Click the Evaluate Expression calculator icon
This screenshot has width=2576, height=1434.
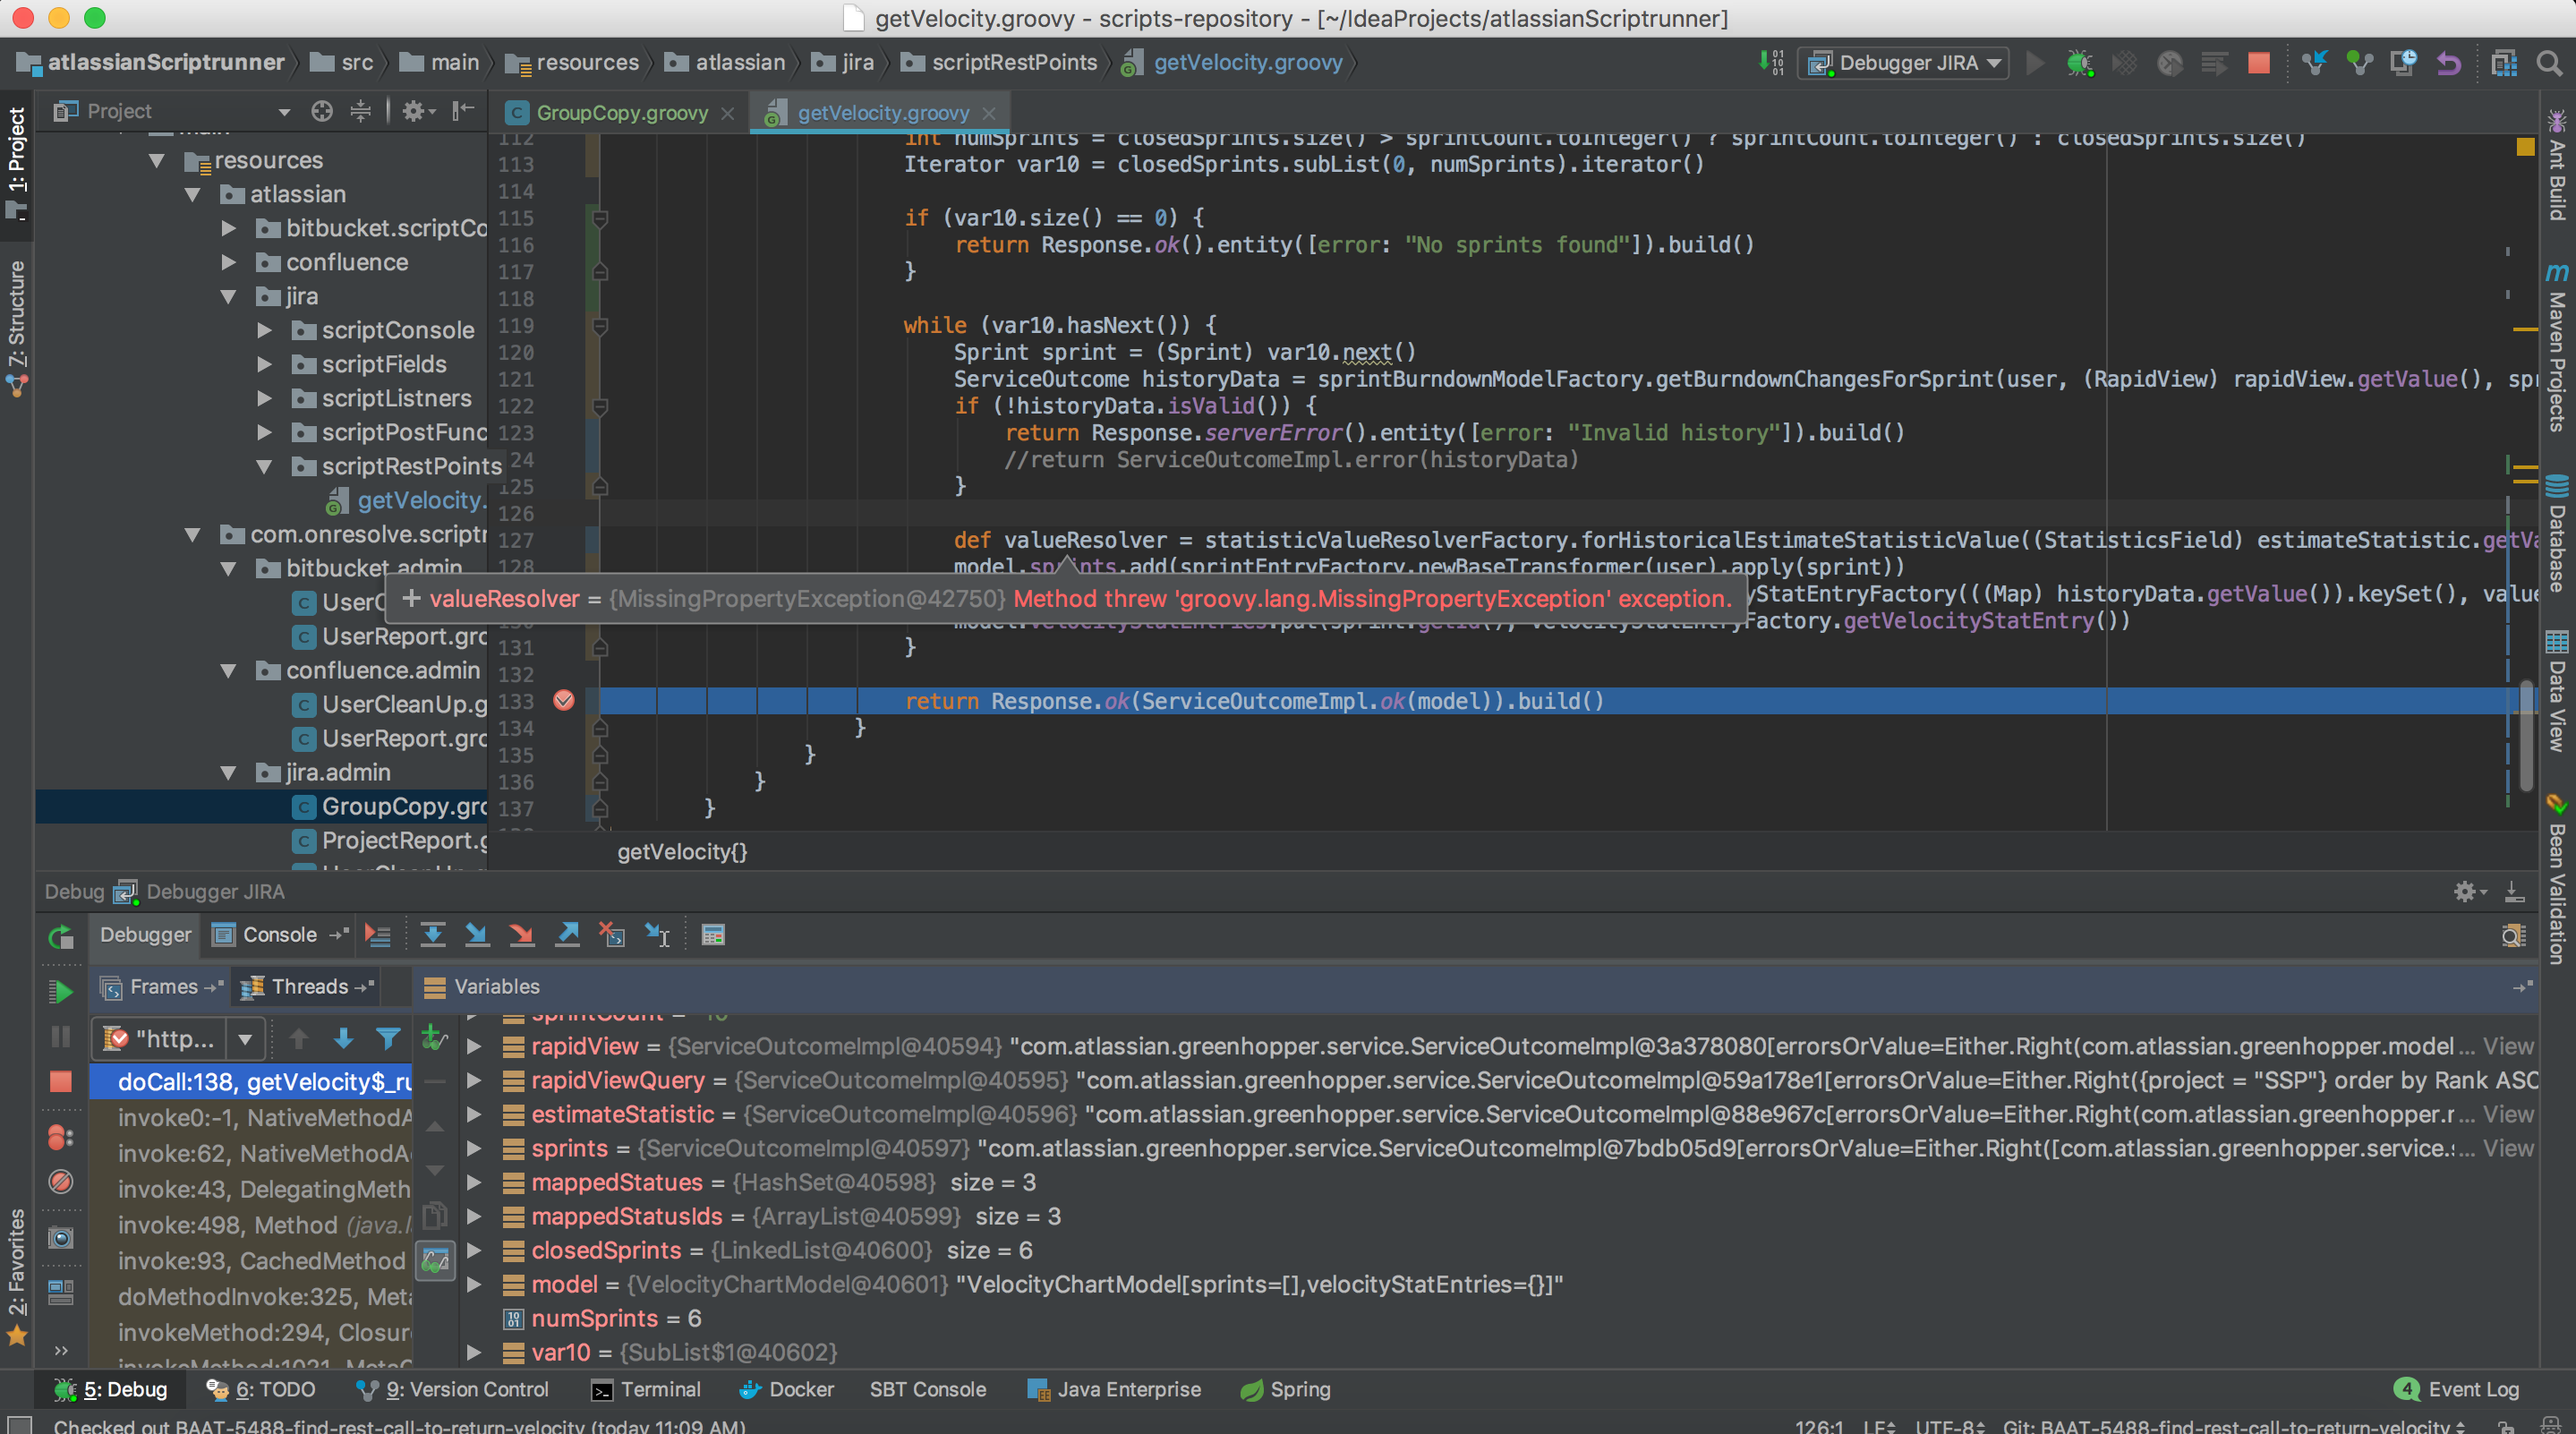(713, 935)
